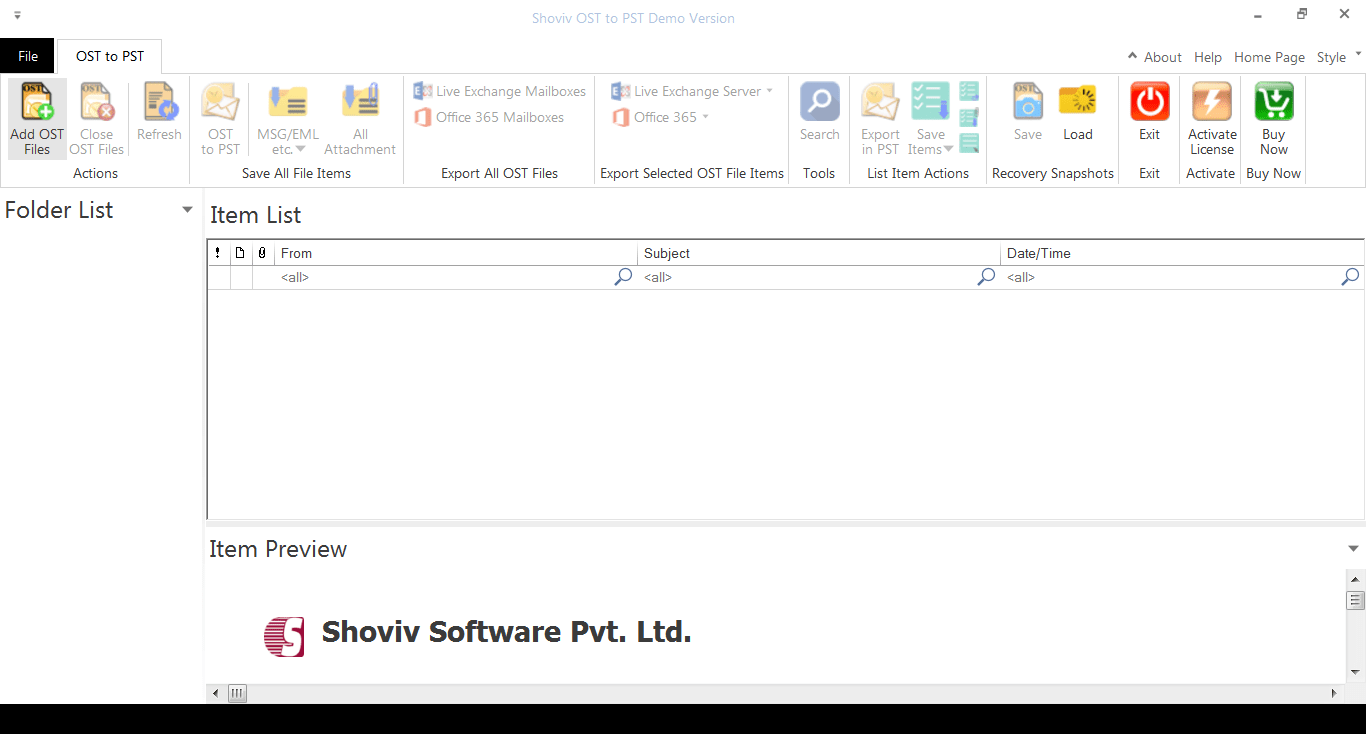The height and width of the screenshot is (734, 1366).
Task: Click the attachment paperclip column header
Action: coord(262,253)
